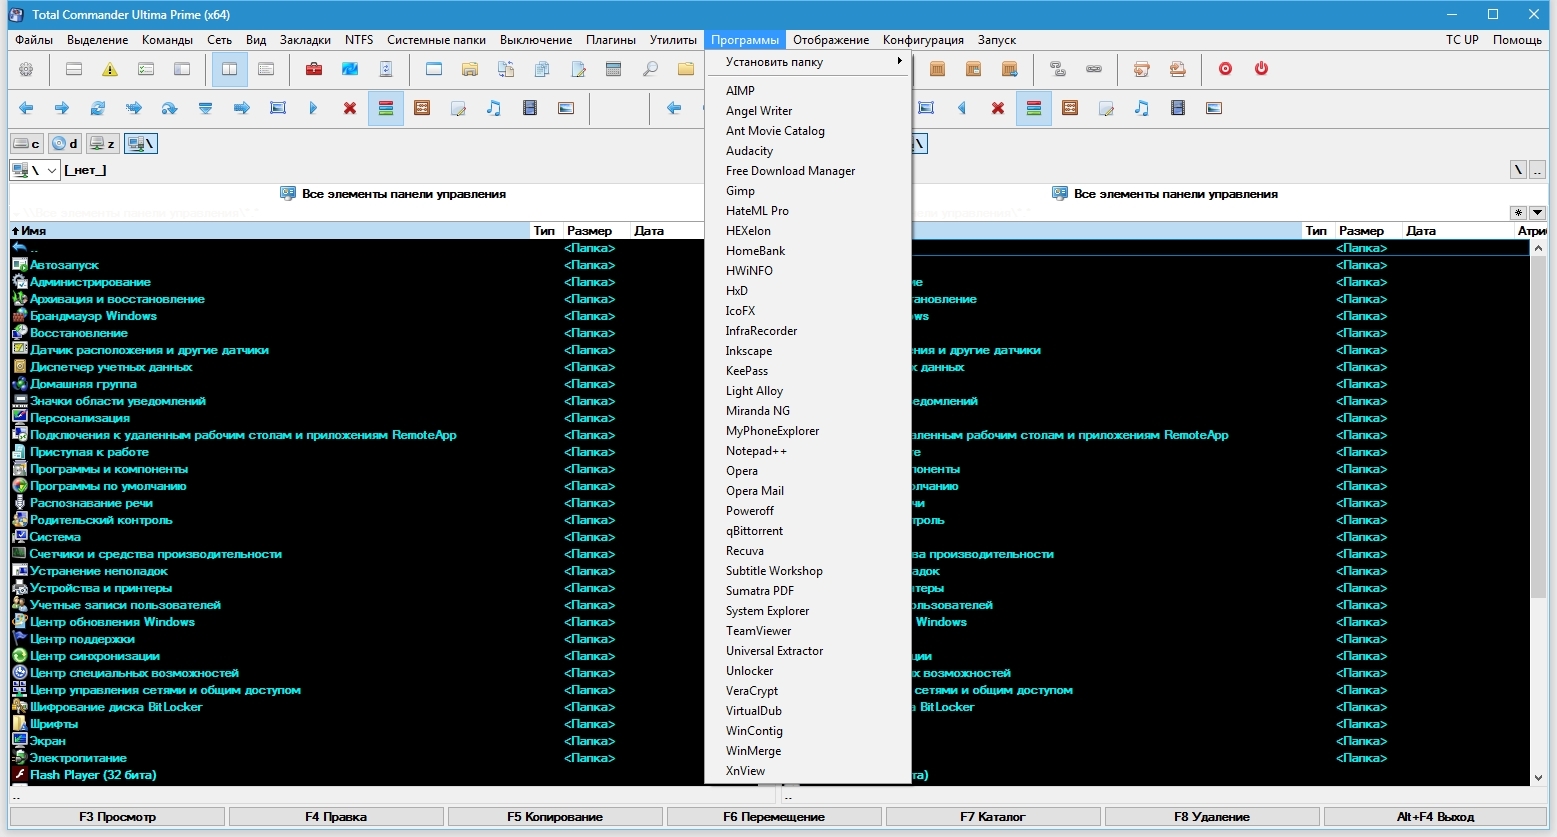Image resolution: width=1557 pixels, height=837 pixels.
Task: Open the Помощь menu
Action: (x=1517, y=40)
